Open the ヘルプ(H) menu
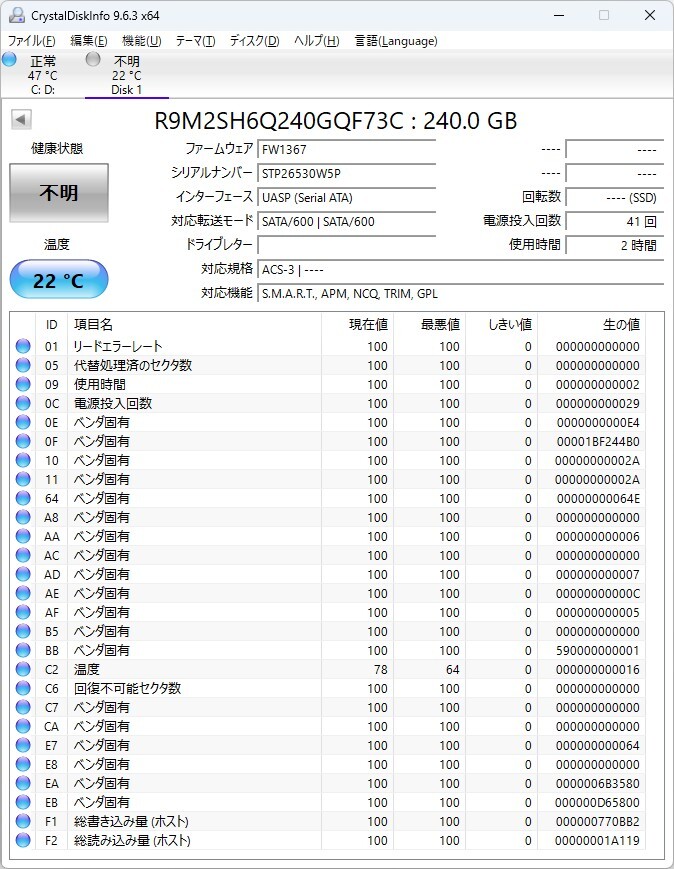The width and height of the screenshot is (674, 869). [316, 41]
